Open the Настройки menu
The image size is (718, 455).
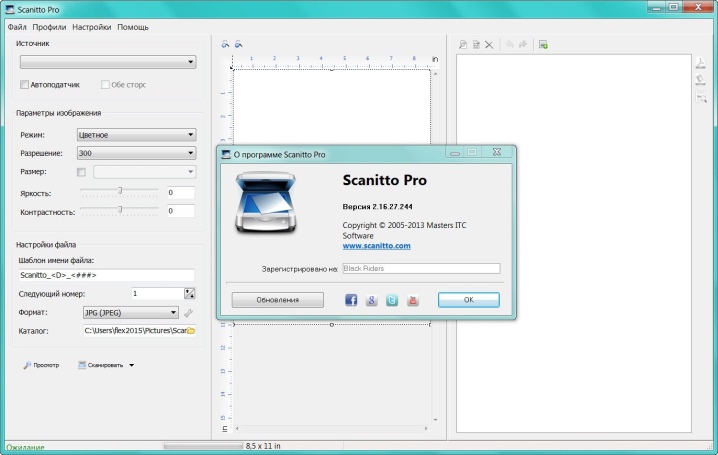(x=92, y=27)
